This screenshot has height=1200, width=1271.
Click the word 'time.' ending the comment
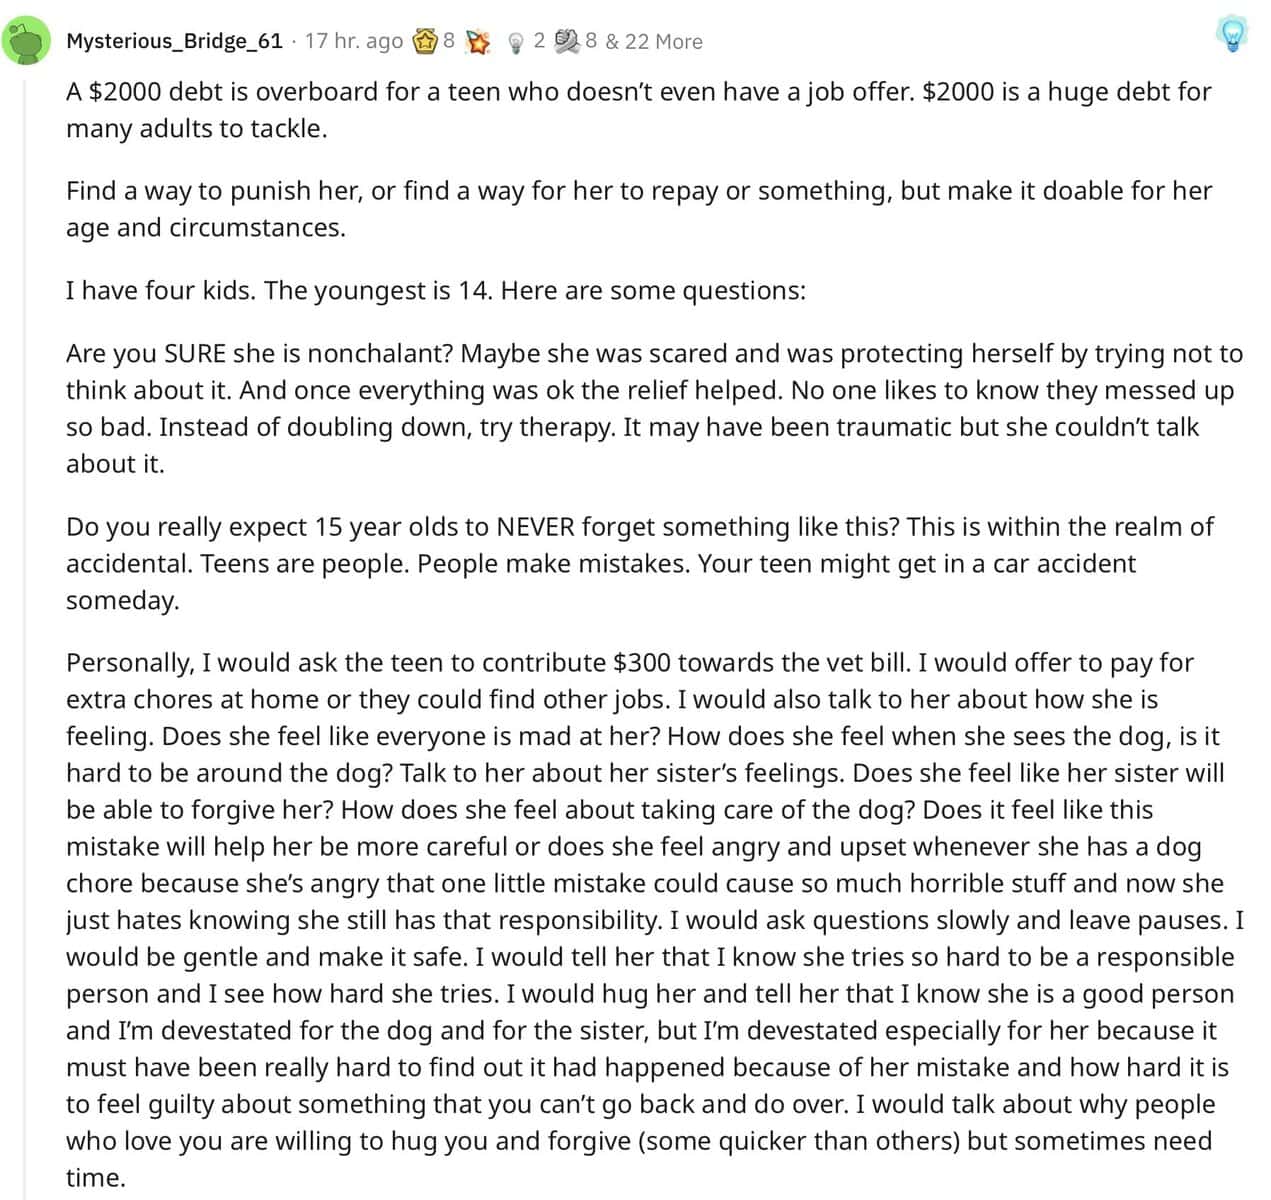[96, 1178]
